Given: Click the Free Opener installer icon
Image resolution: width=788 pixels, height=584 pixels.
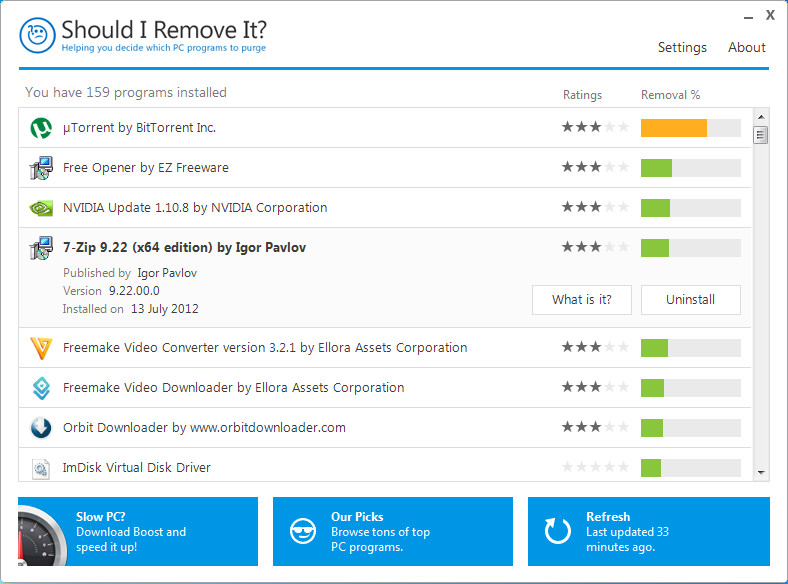Looking at the screenshot, I should 41,168.
